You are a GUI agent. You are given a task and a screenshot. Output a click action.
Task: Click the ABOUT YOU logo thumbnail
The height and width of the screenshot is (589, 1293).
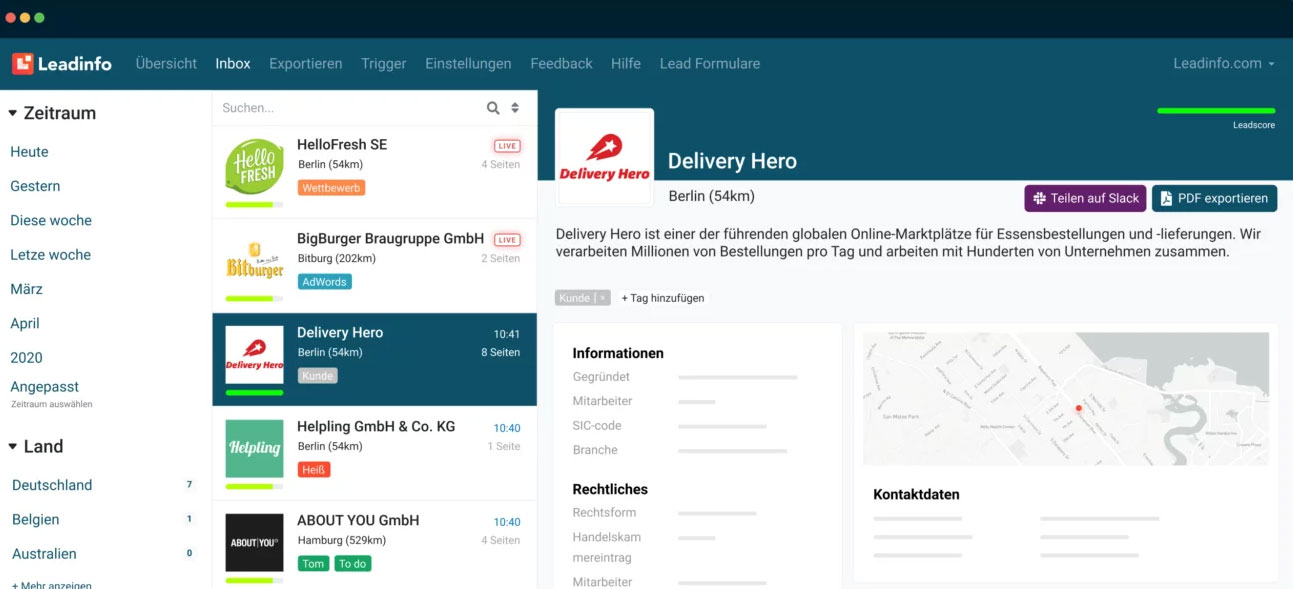tap(254, 542)
